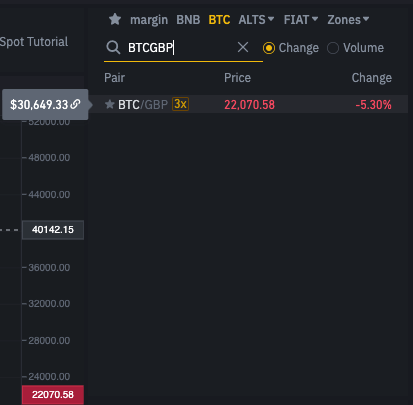
Task: Select the Volume radio button
Action: pyautogui.click(x=333, y=48)
